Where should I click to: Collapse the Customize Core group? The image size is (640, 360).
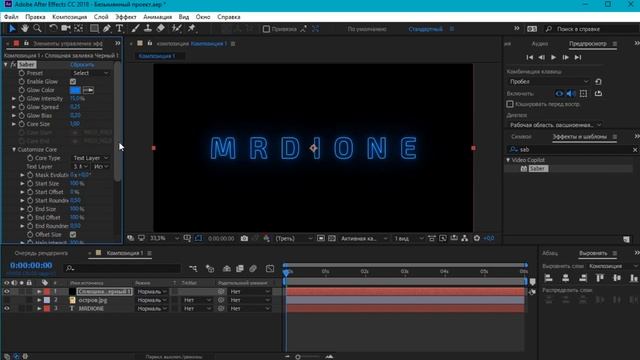14,150
